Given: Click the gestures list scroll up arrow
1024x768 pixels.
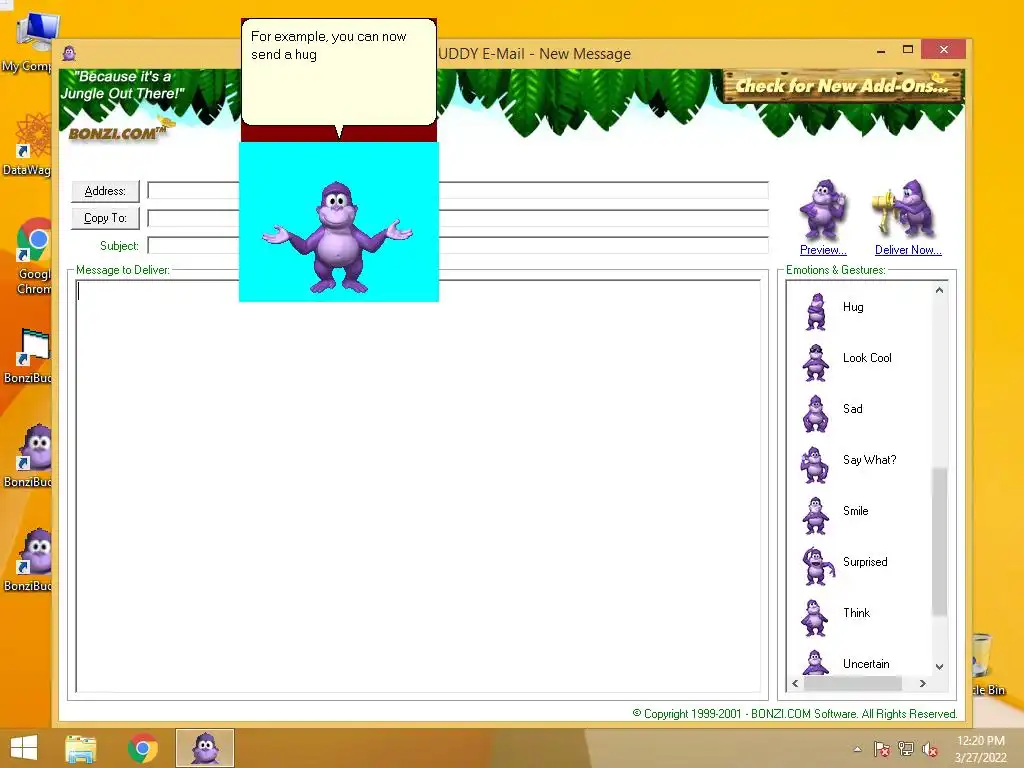Looking at the screenshot, I should pos(939,290).
